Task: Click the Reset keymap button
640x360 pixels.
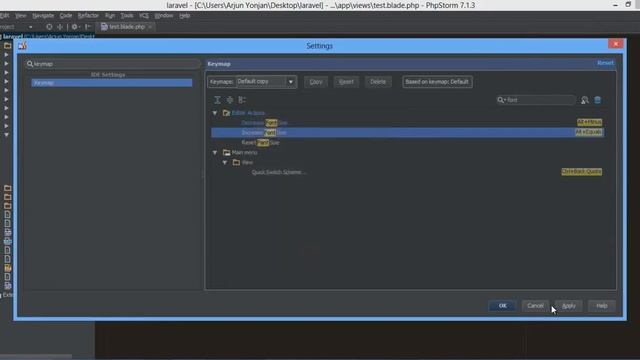Action: (346, 82)
